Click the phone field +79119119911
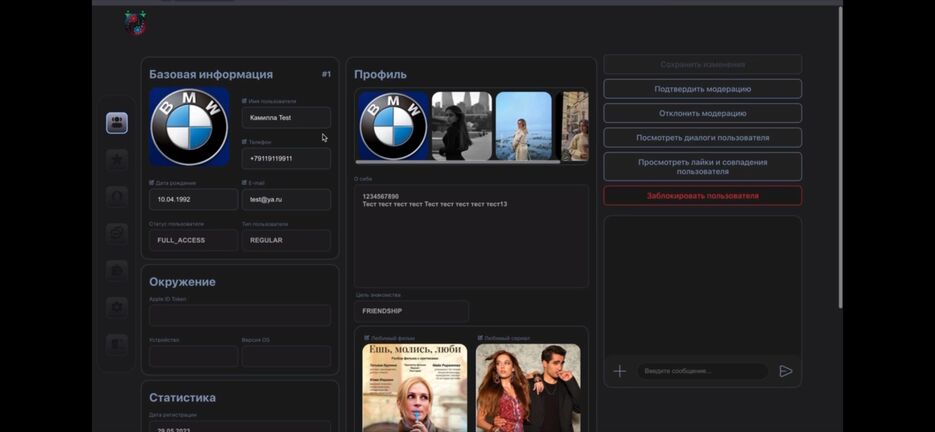 pyautogui.click(x=286, y=158)
